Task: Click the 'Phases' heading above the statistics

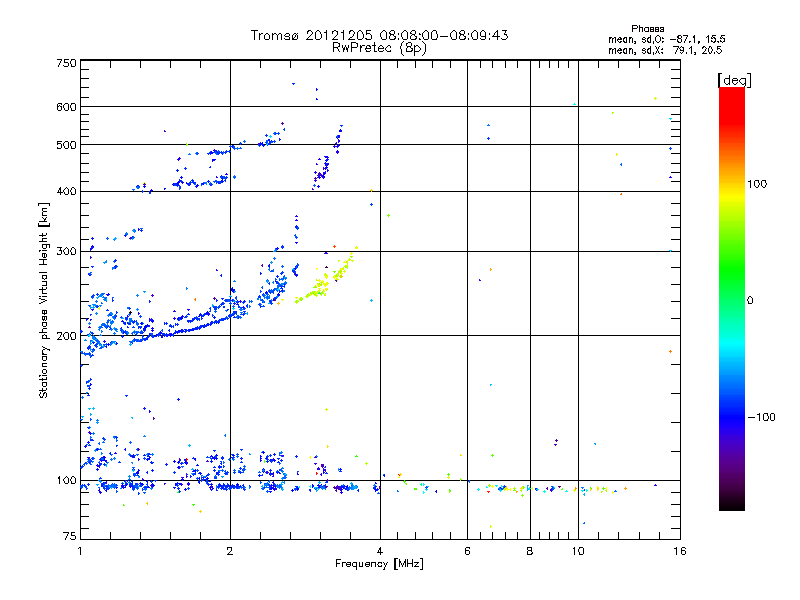Action: tap(647, 29)
